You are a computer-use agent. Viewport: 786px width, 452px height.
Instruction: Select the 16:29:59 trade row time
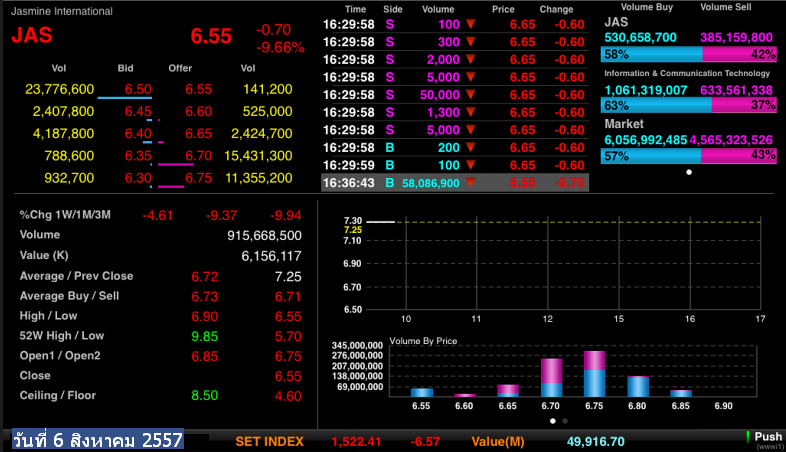(349, 165)
